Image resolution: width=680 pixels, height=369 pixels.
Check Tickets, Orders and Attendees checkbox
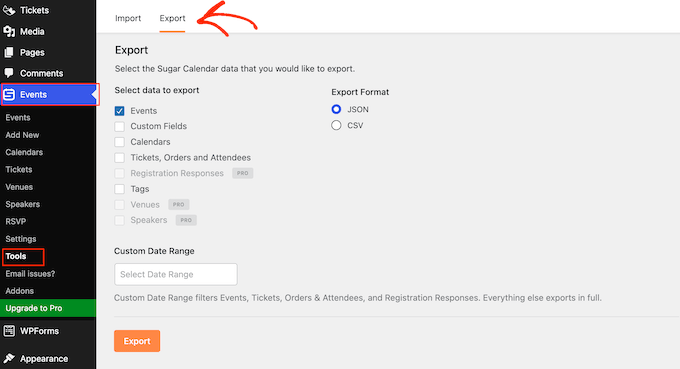pyautogui.click(x=119, y=158)
